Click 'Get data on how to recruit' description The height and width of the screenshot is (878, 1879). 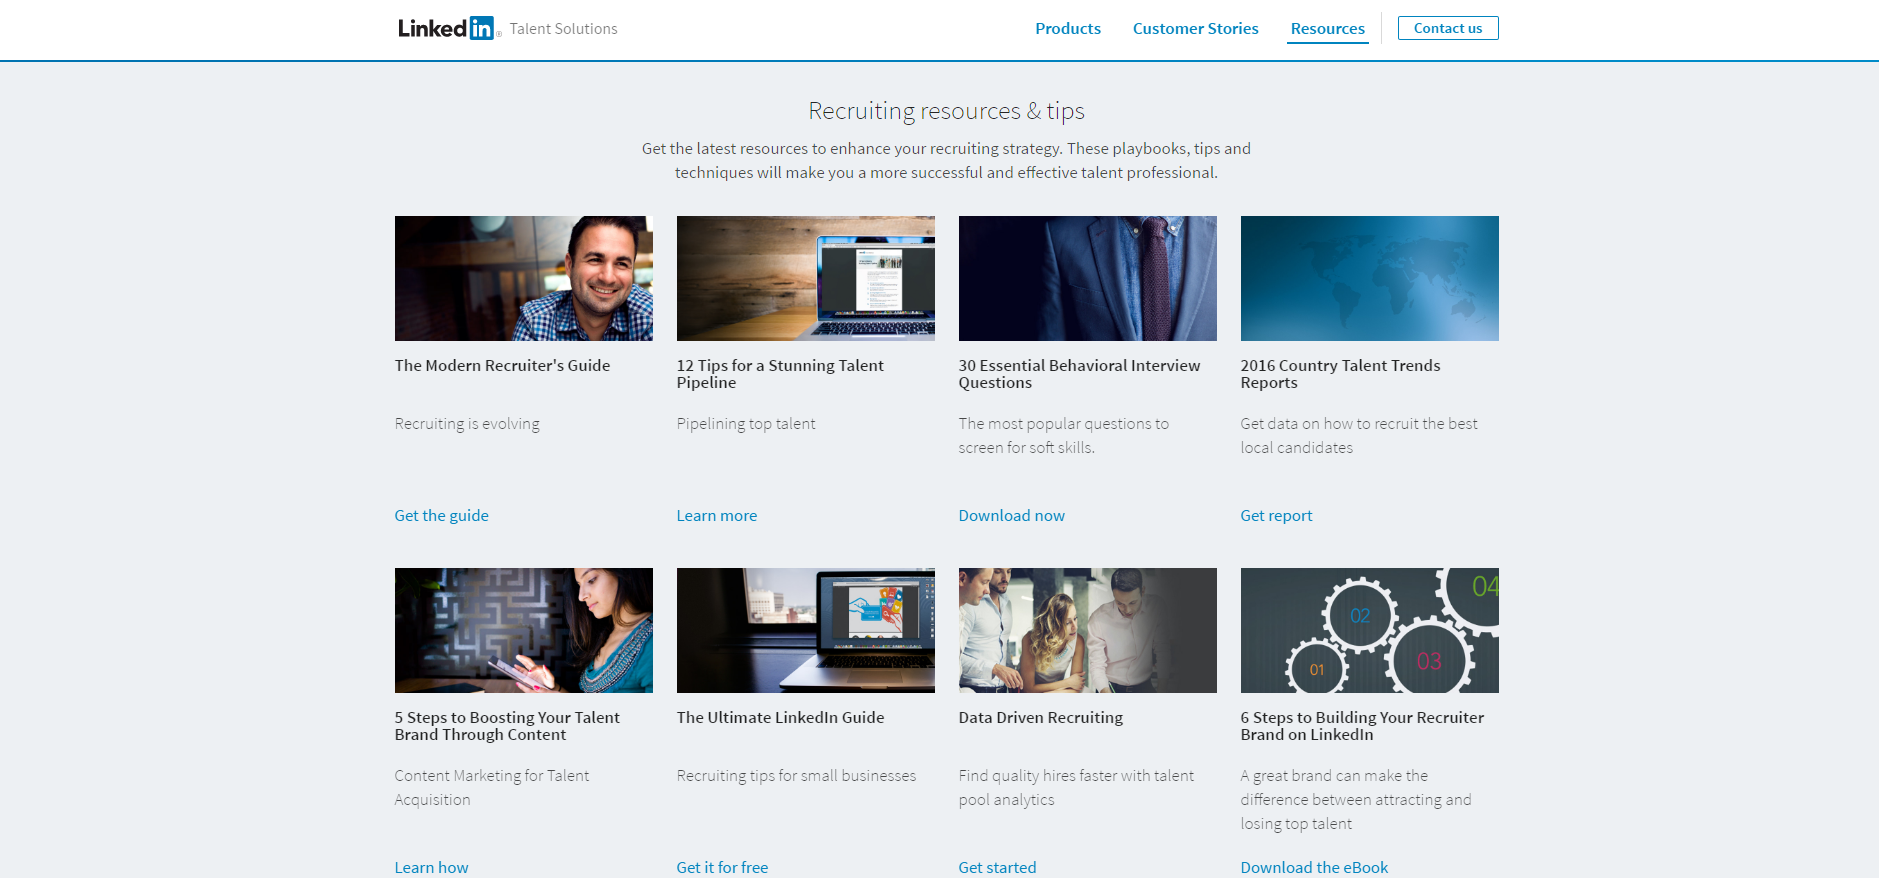tap(1359, 436)
